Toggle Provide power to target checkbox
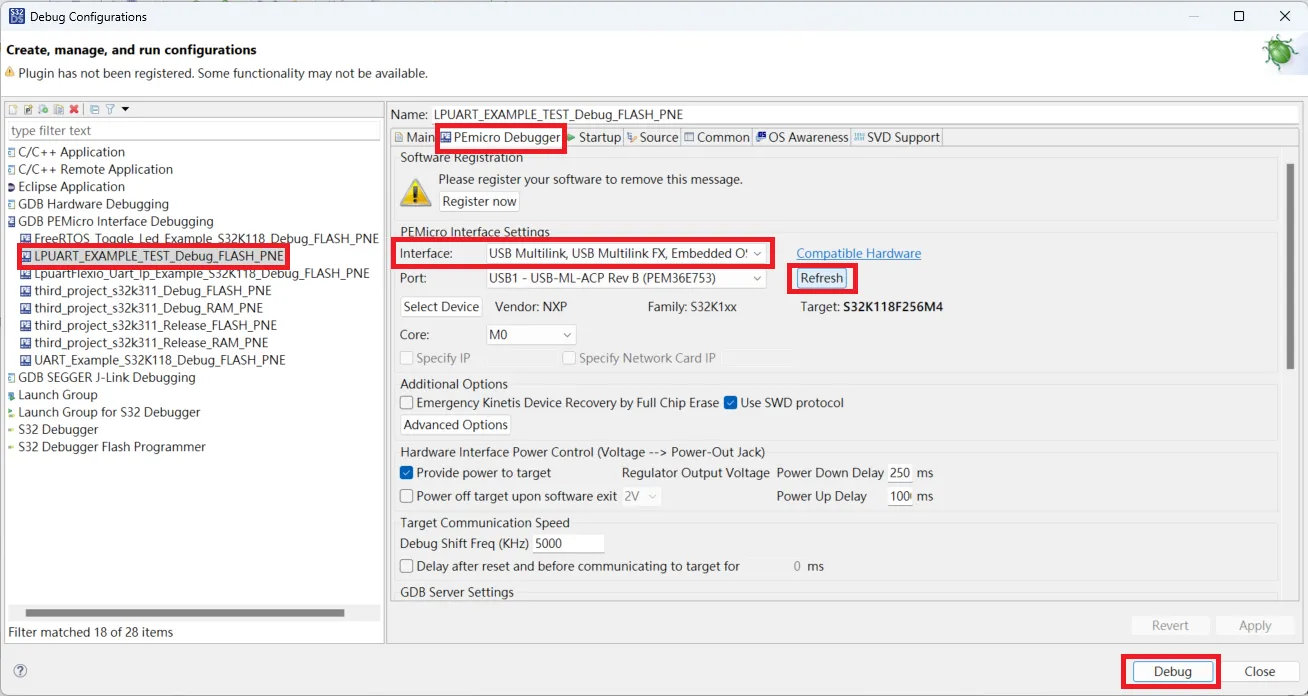 407,473
